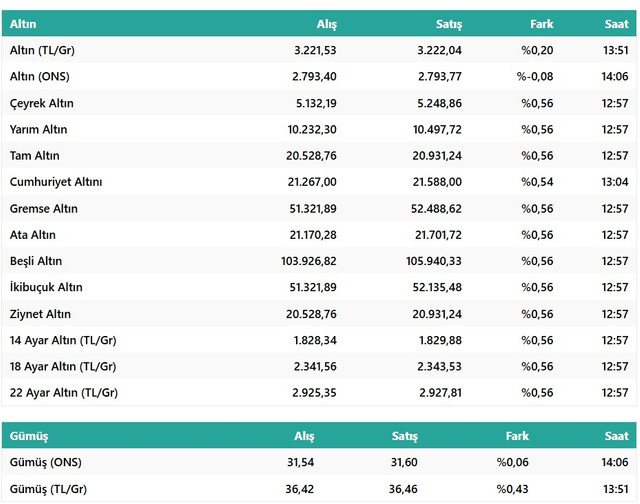This screenshot has width=640, height=504.
Task: Click the Fark column header in Gümüş table
Action: click(x=517, y=436)
